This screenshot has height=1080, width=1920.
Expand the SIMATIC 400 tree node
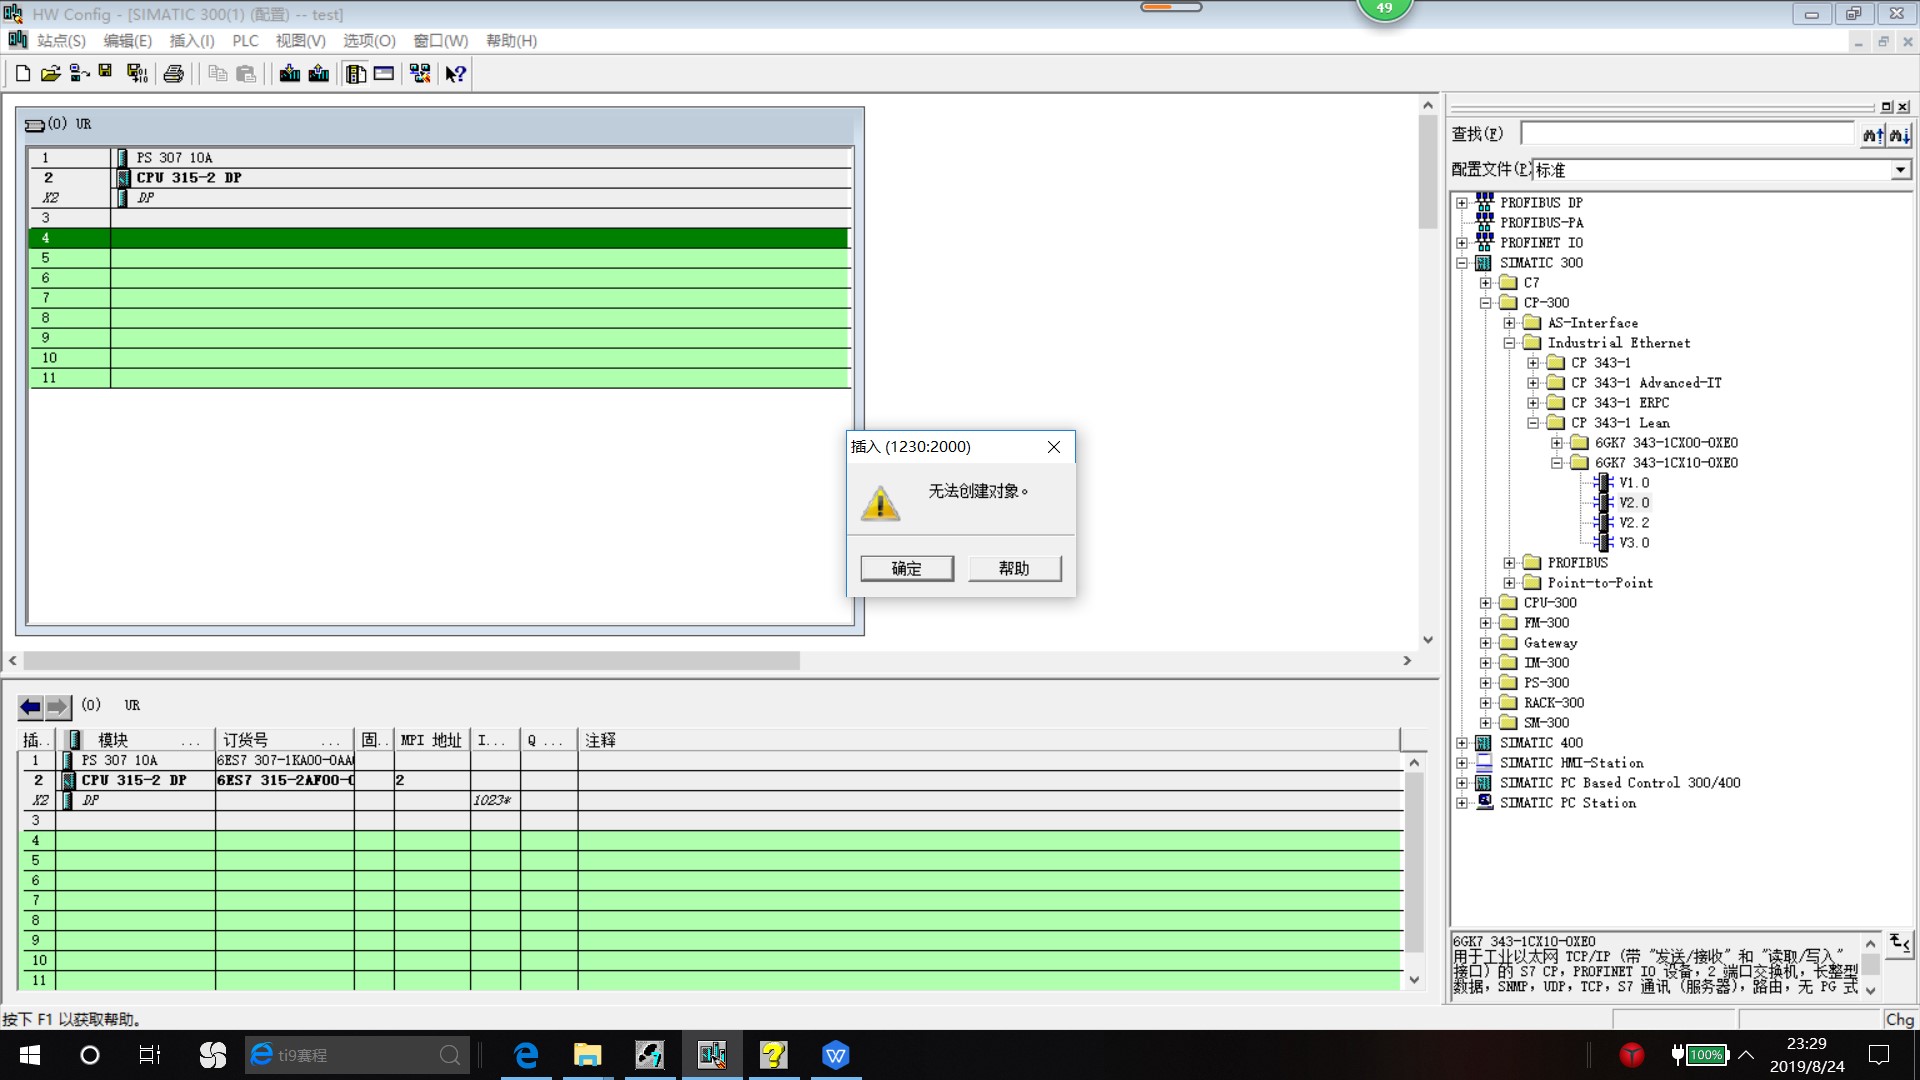(x=1462, y=743)
